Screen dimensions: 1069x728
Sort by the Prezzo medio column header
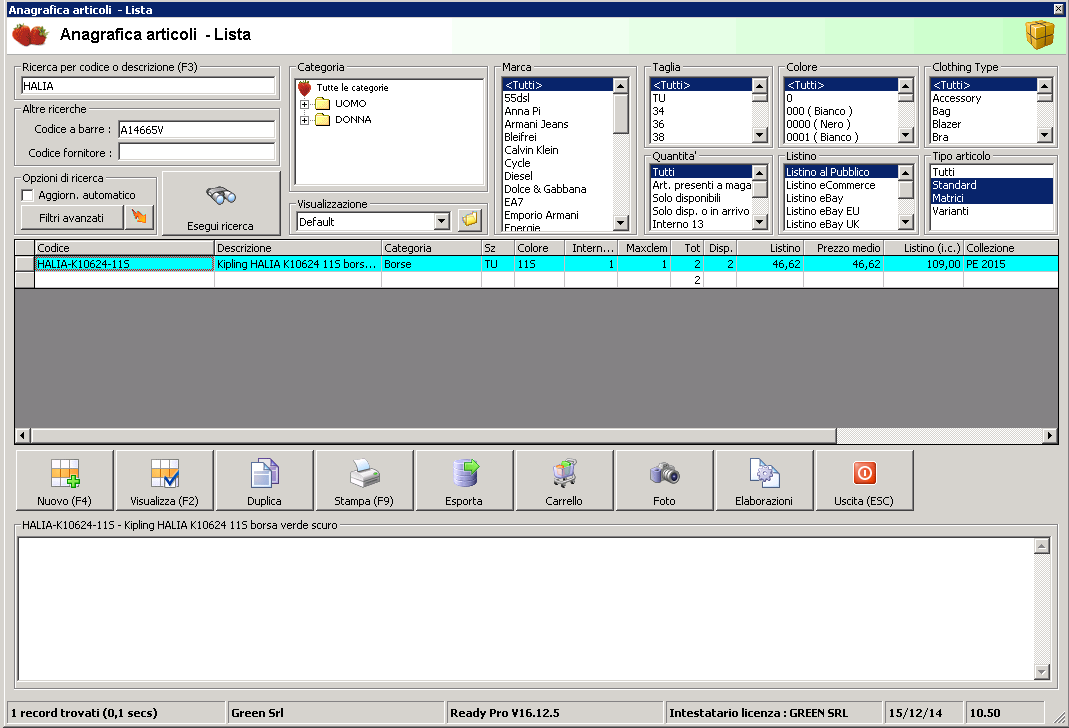pos(844,248)
